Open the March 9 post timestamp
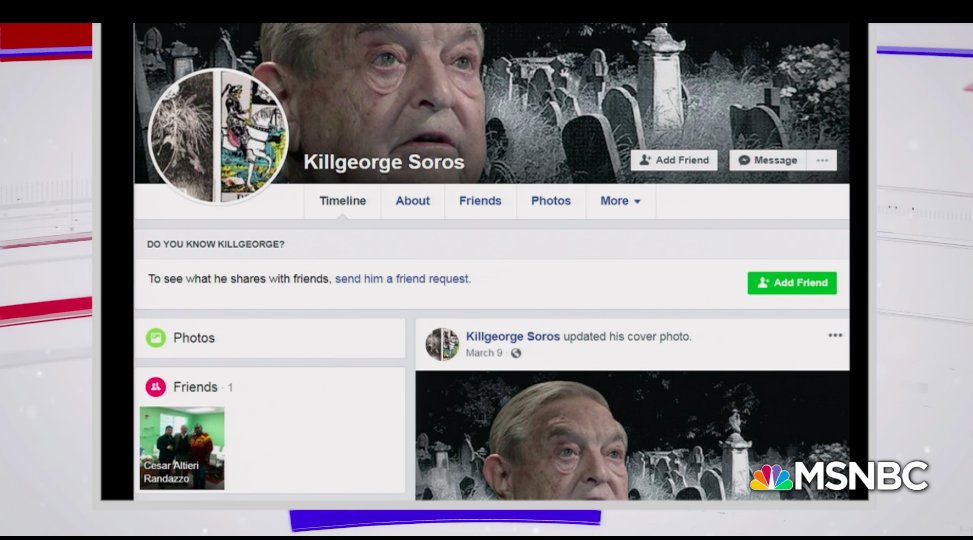 [x=484, y=353]
